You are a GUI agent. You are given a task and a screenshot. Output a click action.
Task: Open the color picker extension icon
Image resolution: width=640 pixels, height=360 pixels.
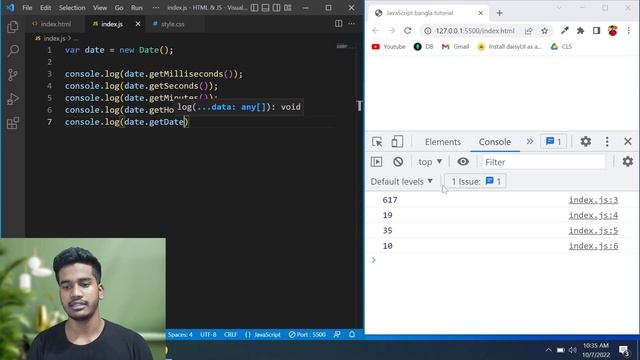pos(565,31)
